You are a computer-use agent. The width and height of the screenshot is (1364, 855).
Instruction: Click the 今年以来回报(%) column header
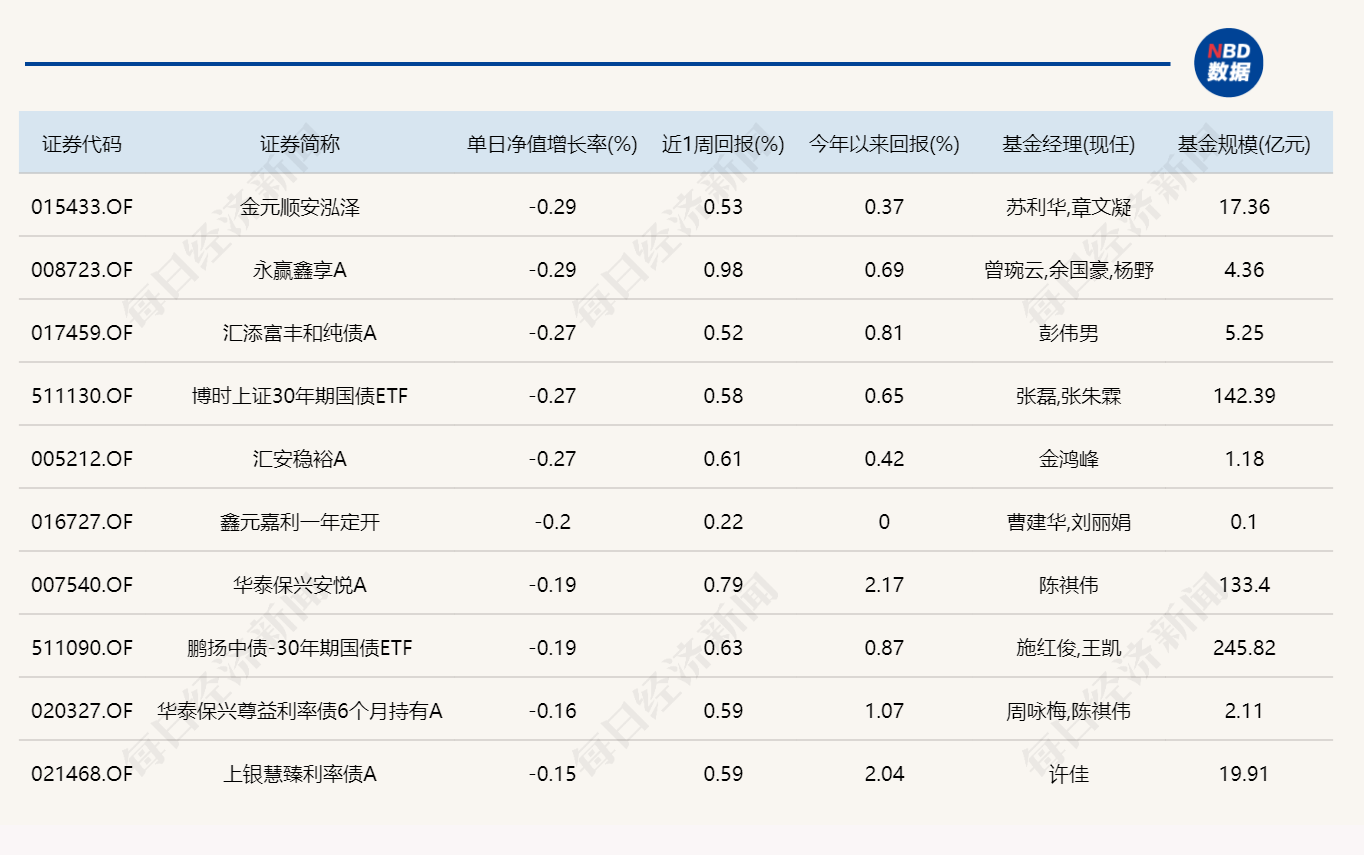(882, 143)
